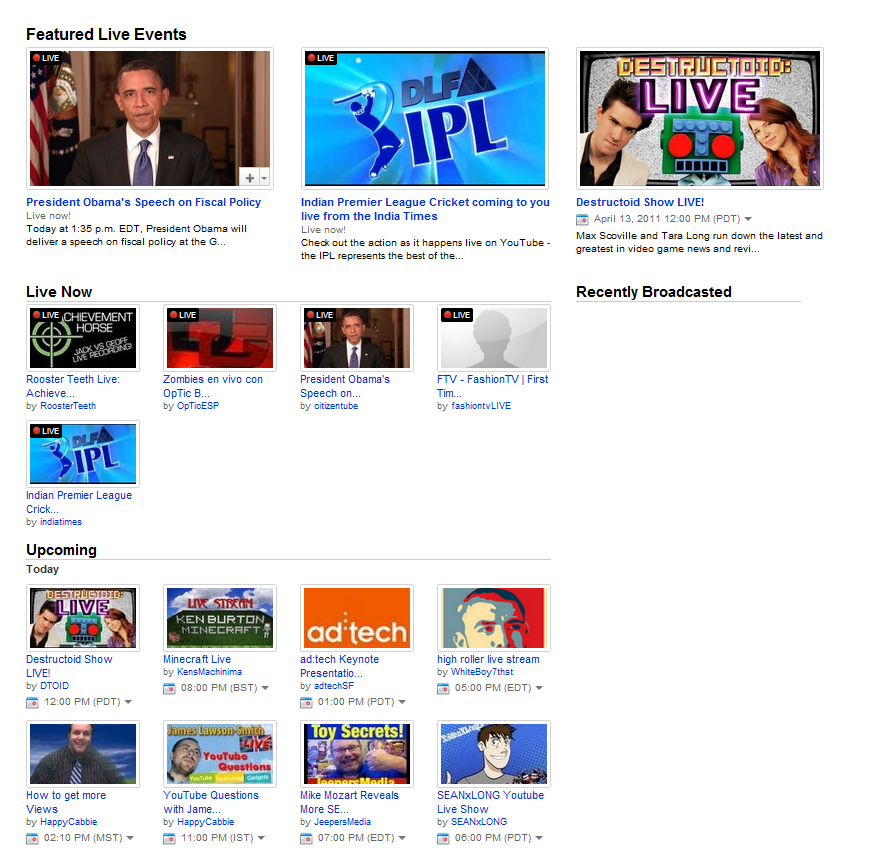This screenshot has height=853, width=876.
Task: Visit the fashiontvLIVE channel link
Action: coord(480,406)
